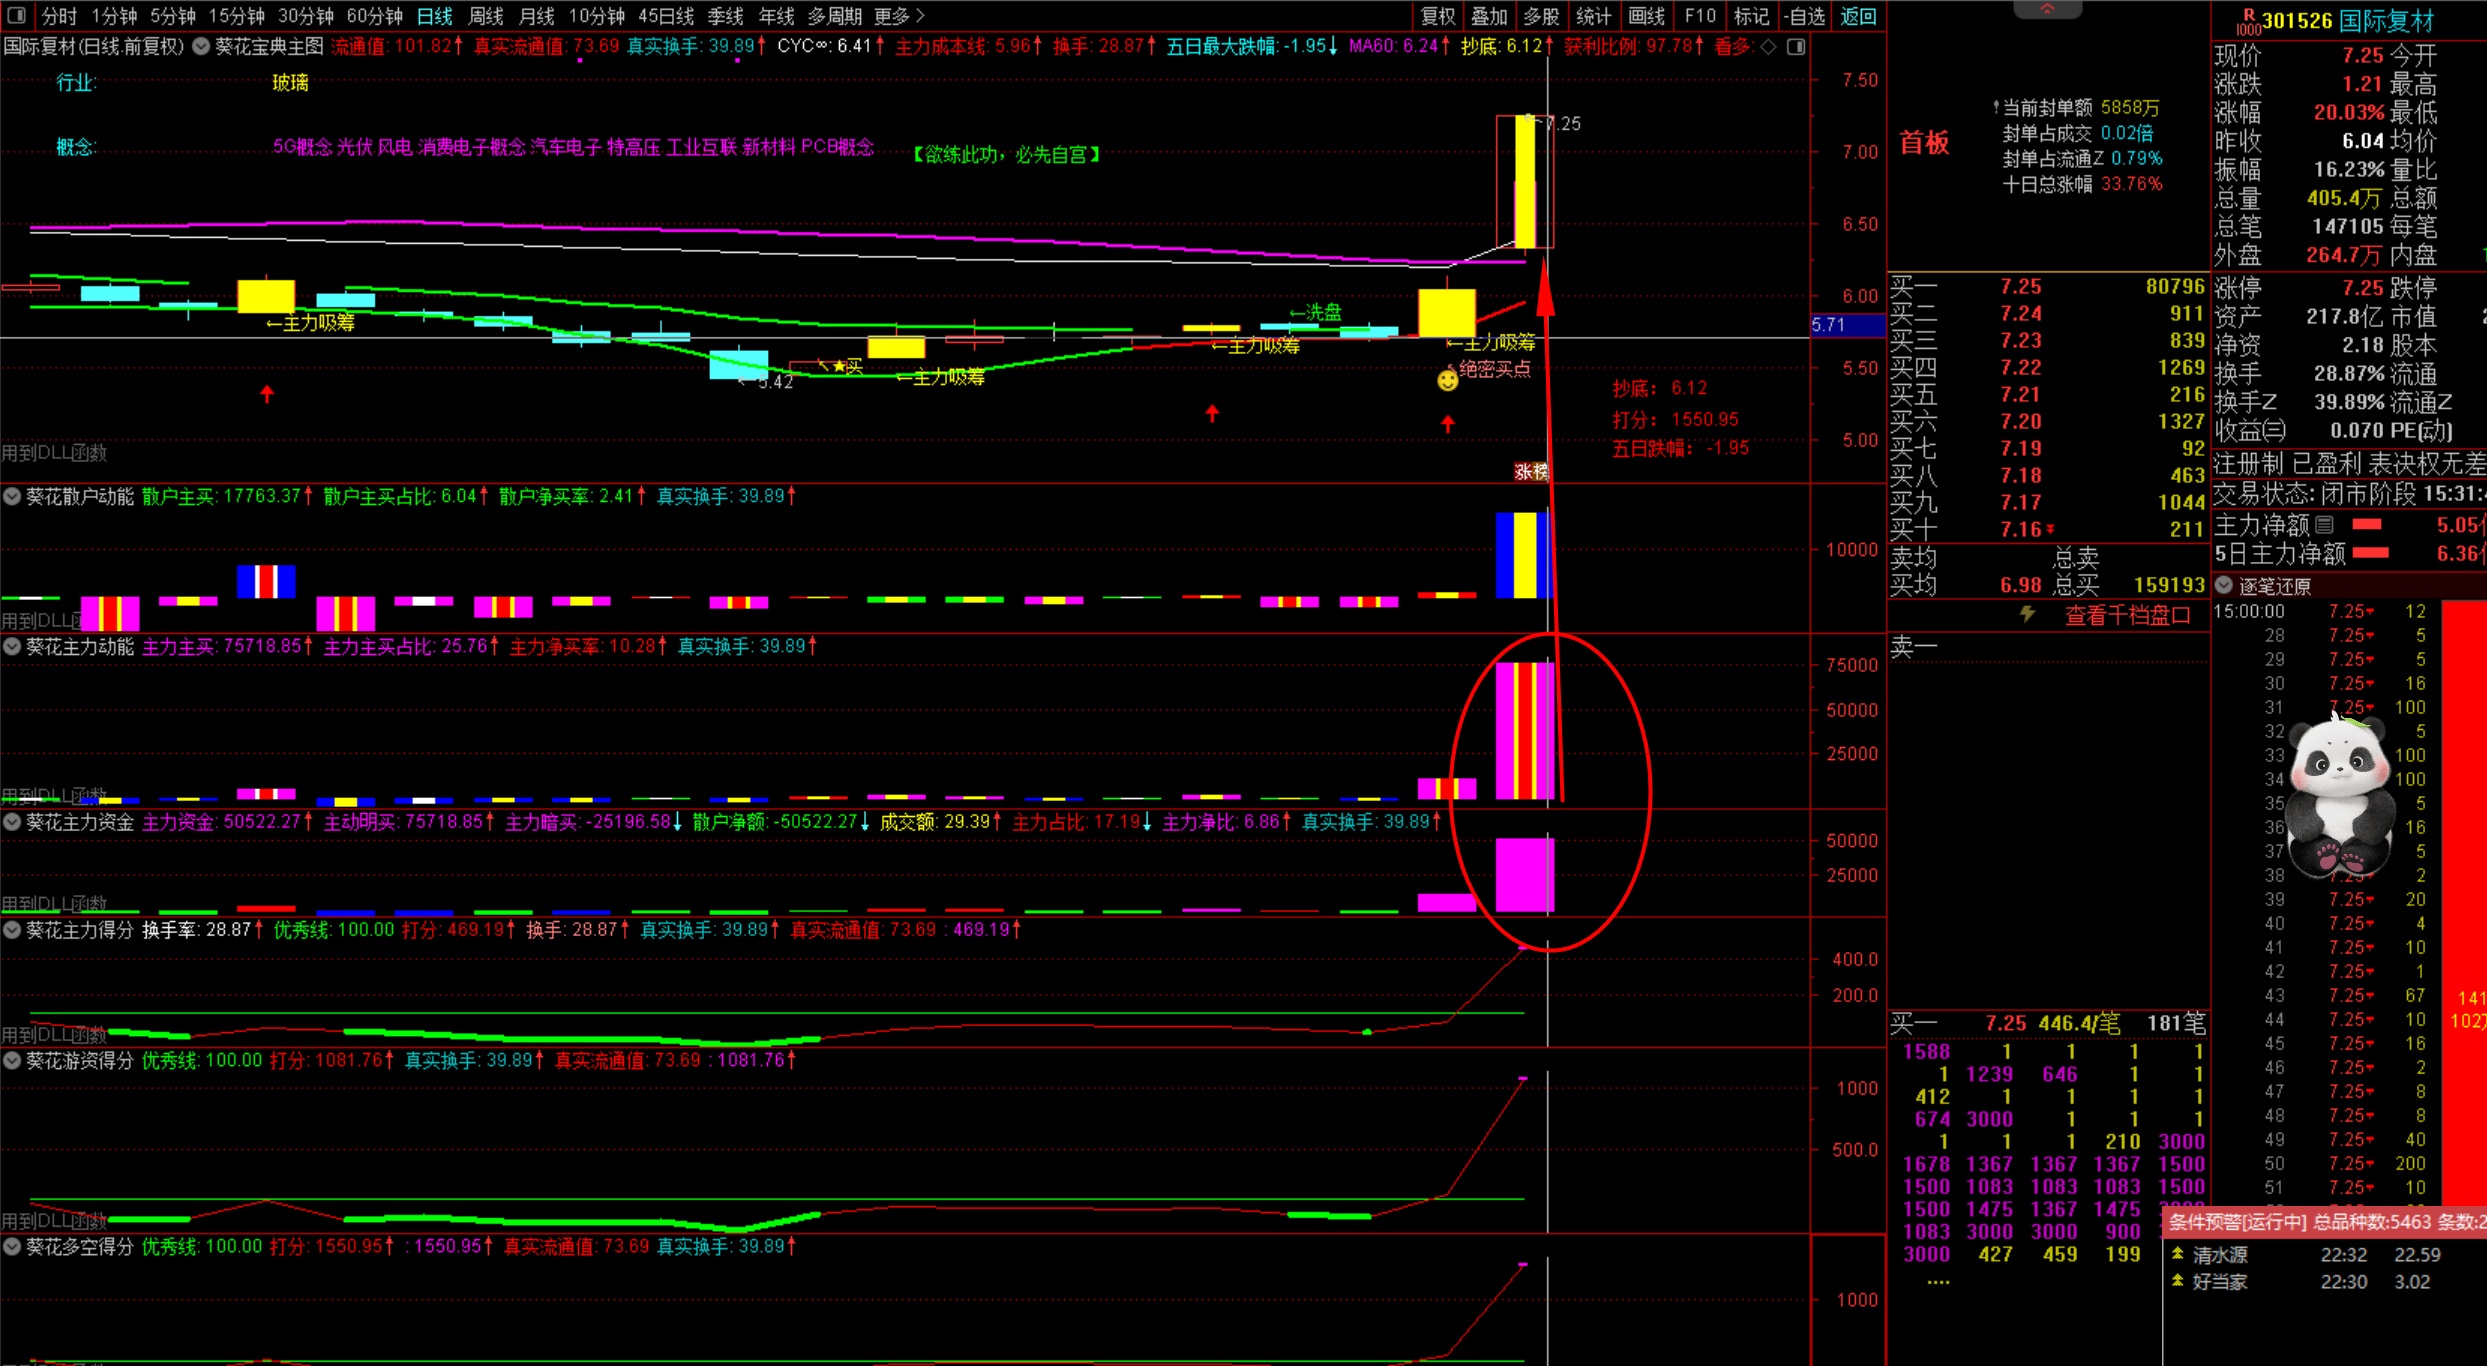Image resolution: width=2487 pixels, height=1366 pixels.
Task: Toggle 复权 price adjustment in toolbar
Action: coord(1438,16)
